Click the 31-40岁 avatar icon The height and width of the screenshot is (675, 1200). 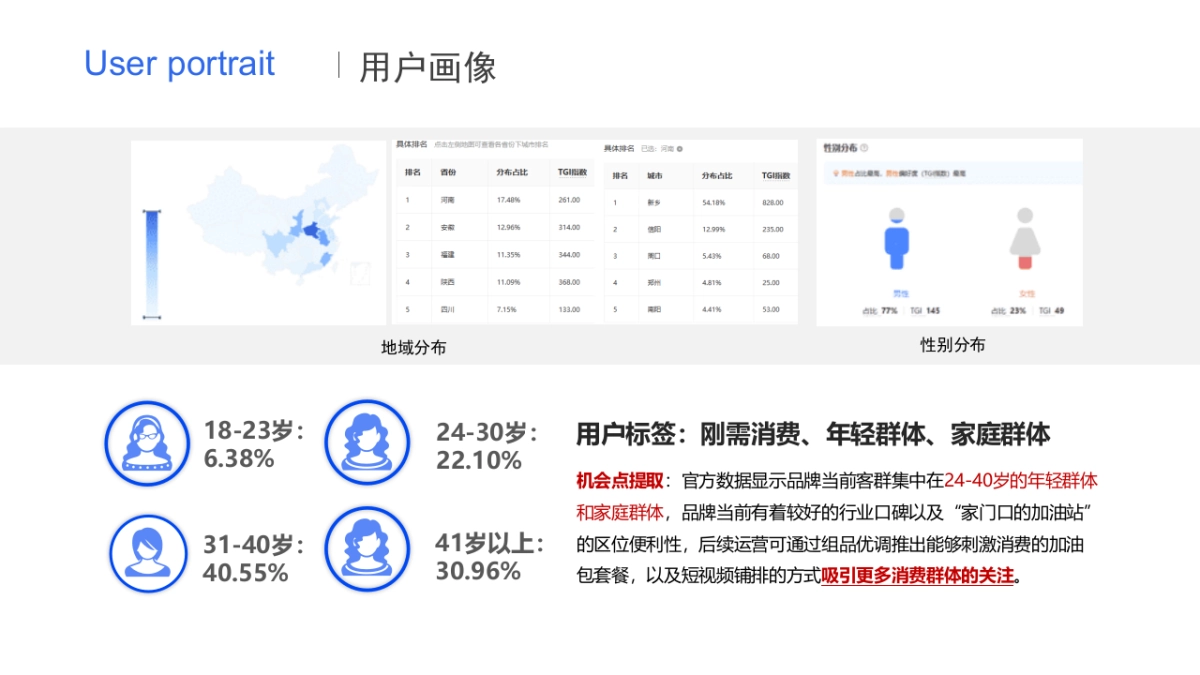[x=147, y=552]
